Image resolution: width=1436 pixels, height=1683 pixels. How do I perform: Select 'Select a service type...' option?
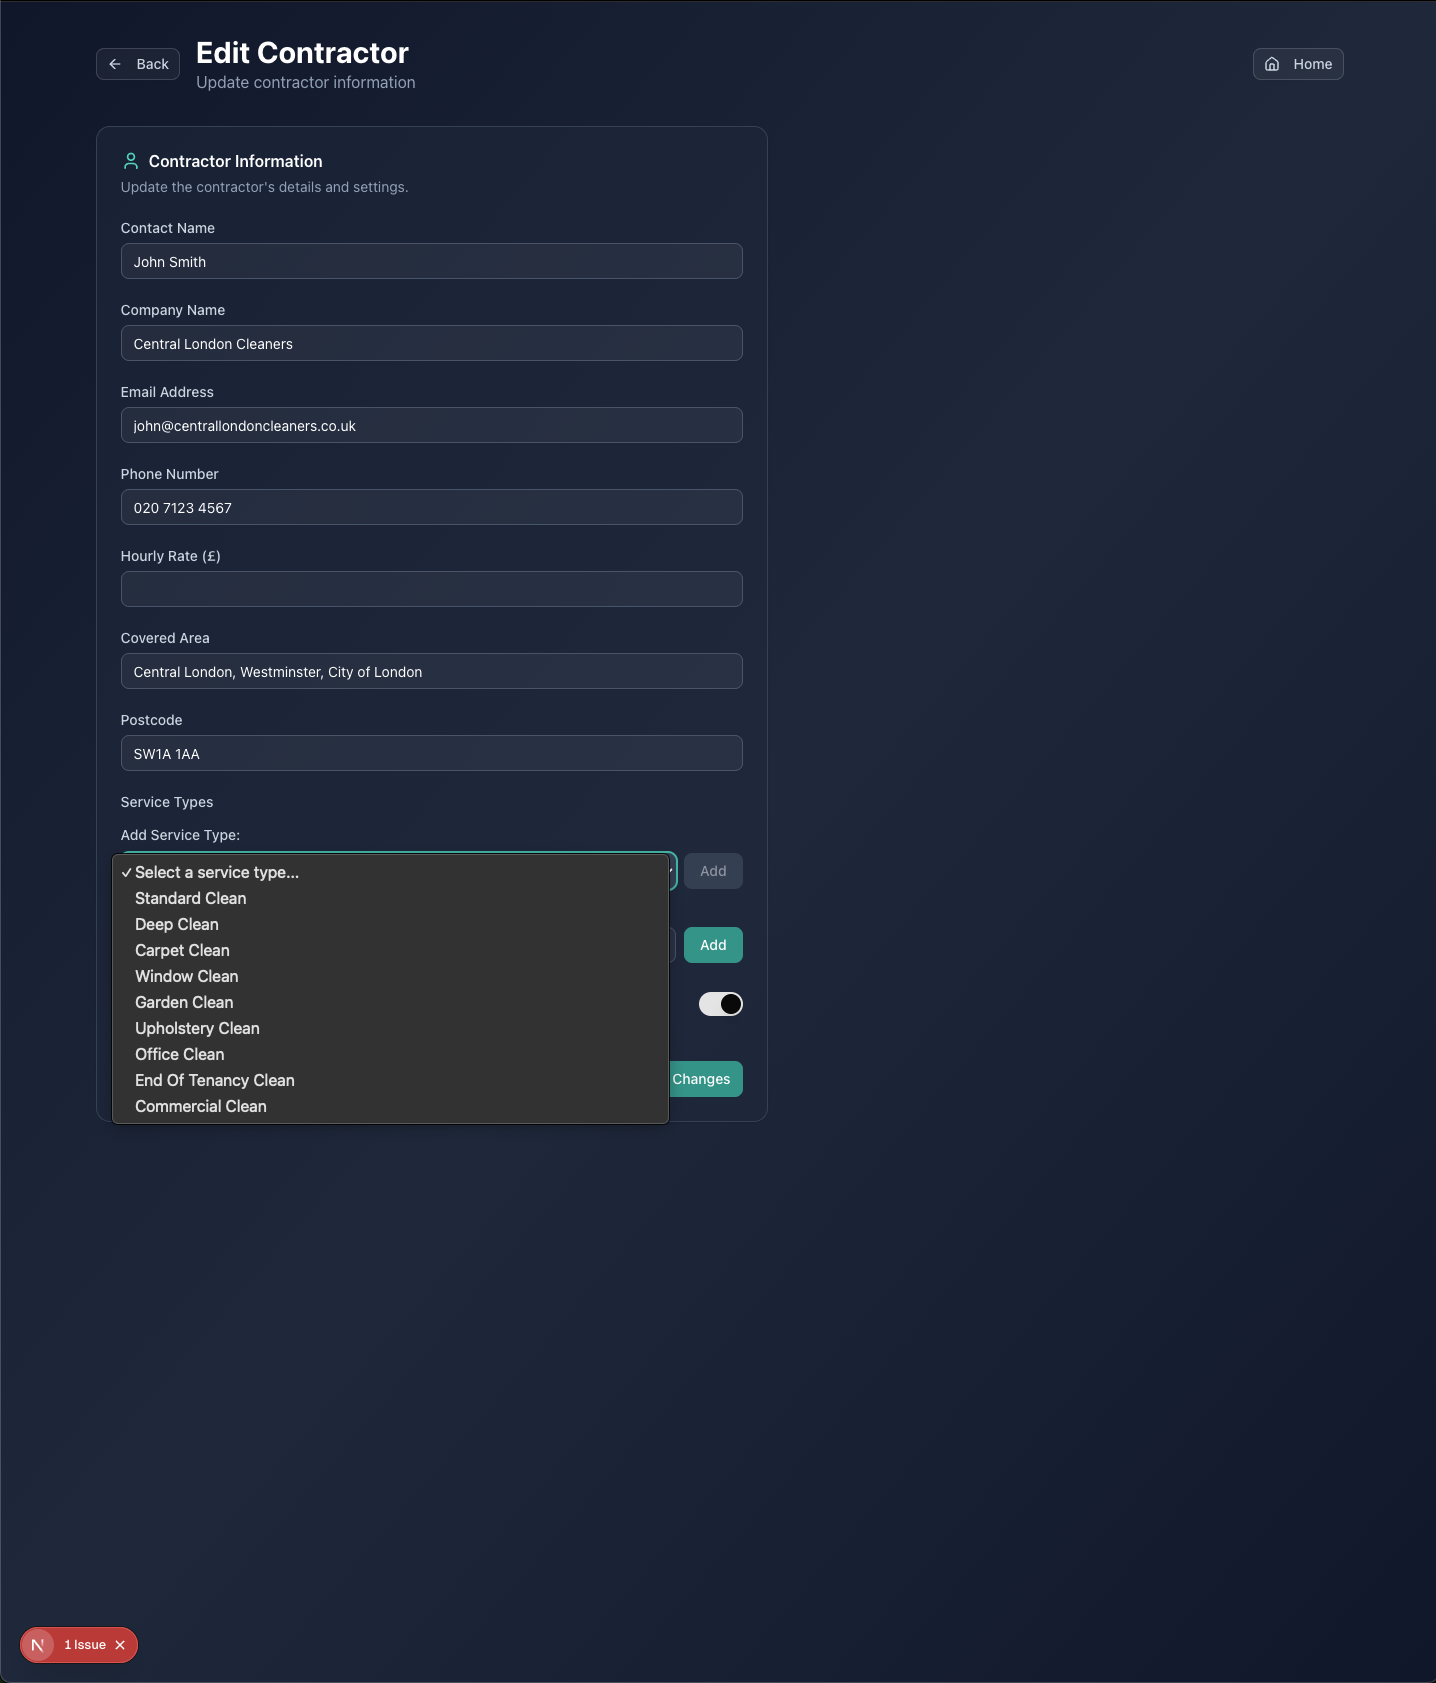pyautogui.click(x=390, y=872)
